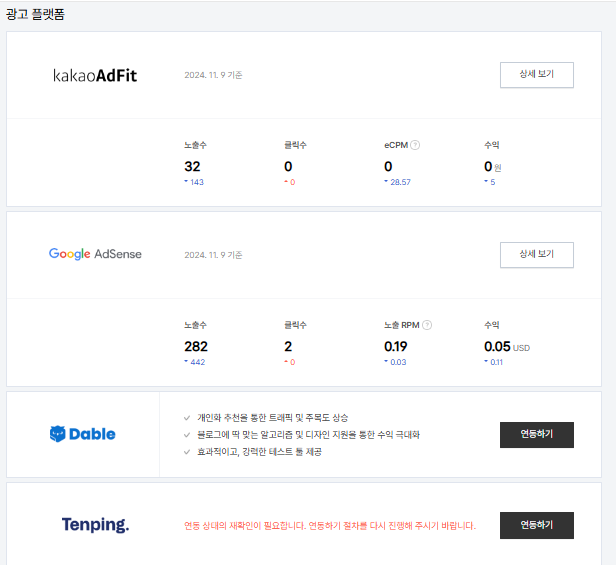Click the Tenping logo
Image resolution: width=616 pixels, height=565 pixels.
(95, 525)
